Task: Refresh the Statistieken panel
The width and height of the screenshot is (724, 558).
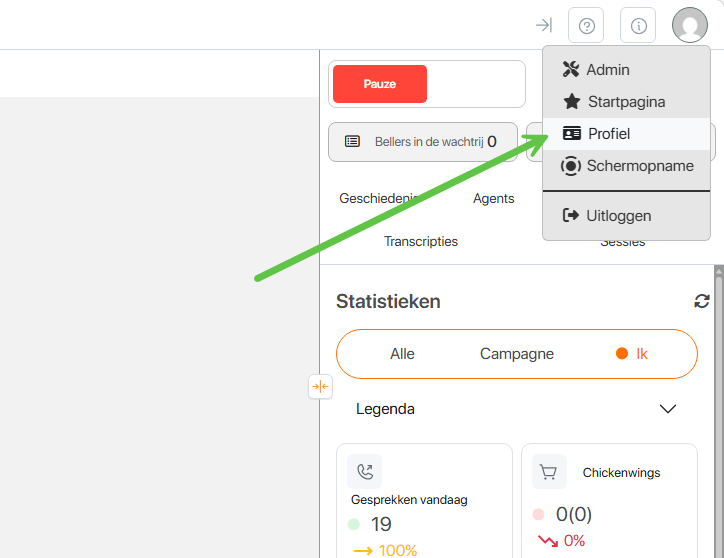Action: [702, 301]
